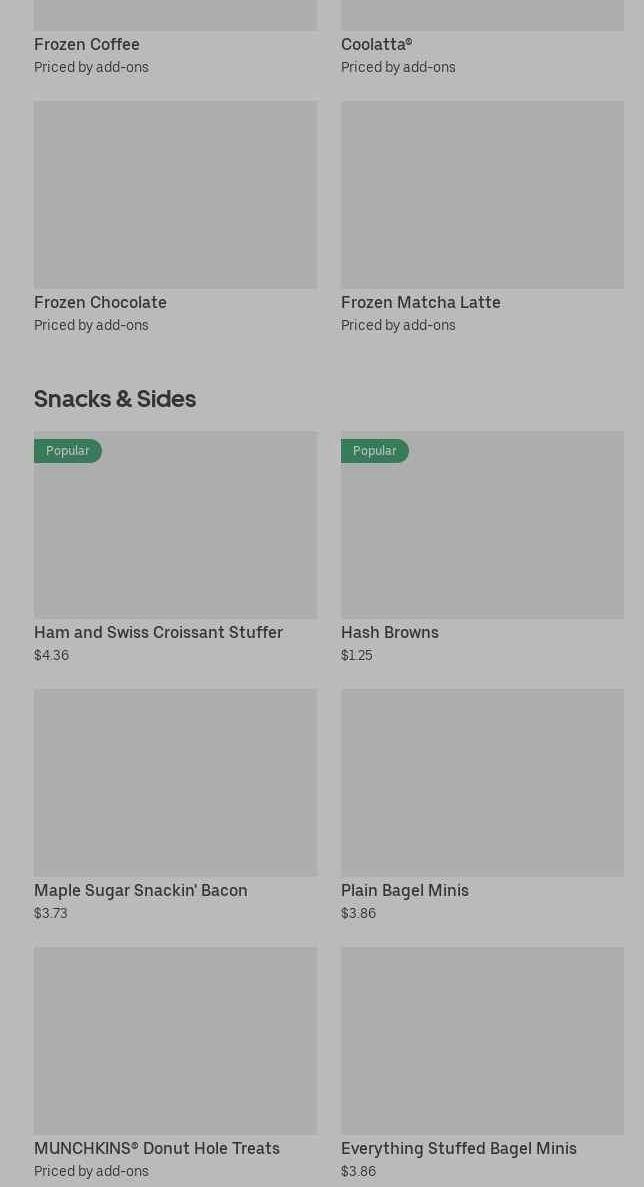Open the MUNCHKINS Donut Hole Treats image
Viewport: 644px width, 1187px height.
tap(175, 1040)
